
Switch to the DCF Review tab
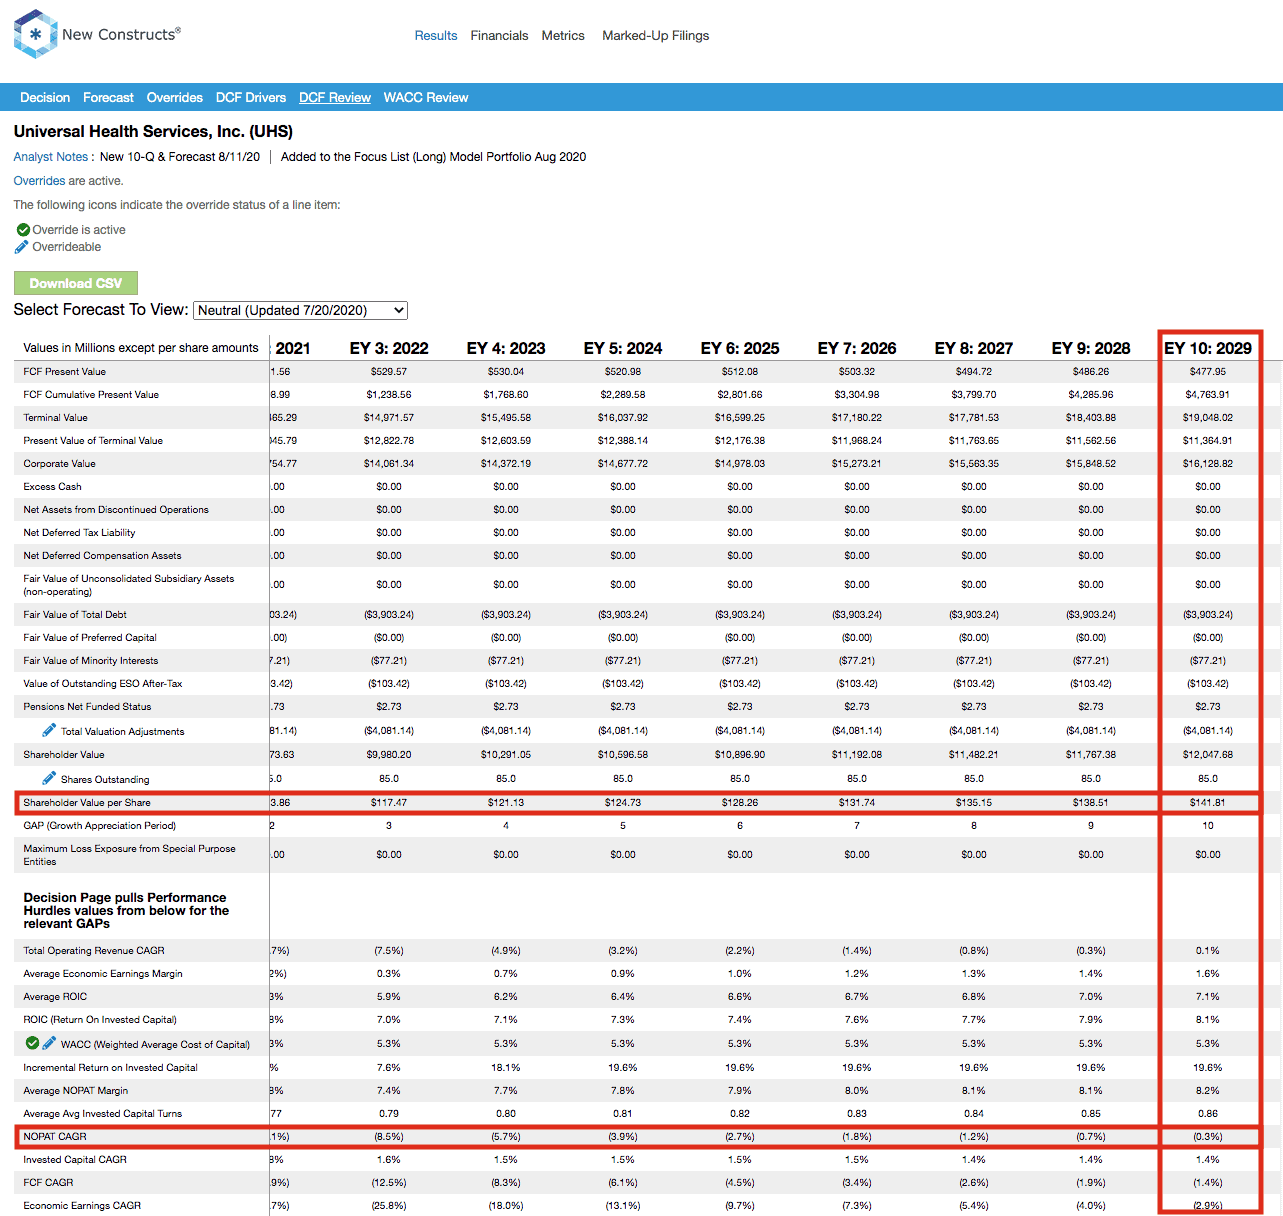click(335, 97)
